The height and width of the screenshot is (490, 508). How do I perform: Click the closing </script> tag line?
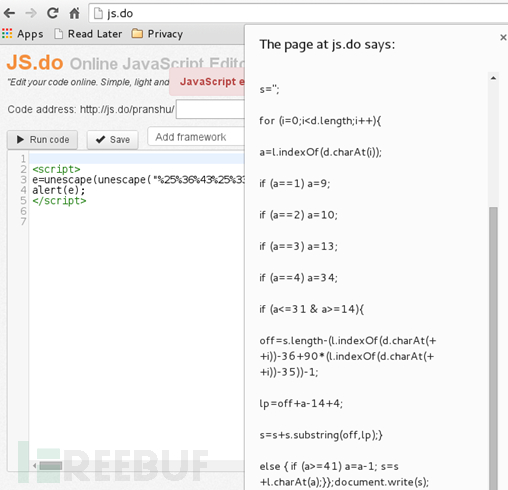pos(59,201)
